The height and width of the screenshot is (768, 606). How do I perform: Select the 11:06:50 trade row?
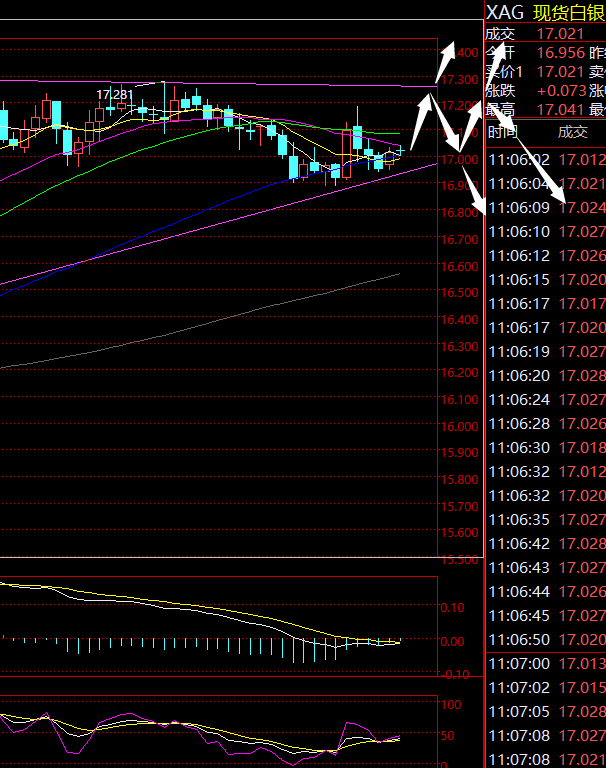pyautogui.click(x=545, y=640)
